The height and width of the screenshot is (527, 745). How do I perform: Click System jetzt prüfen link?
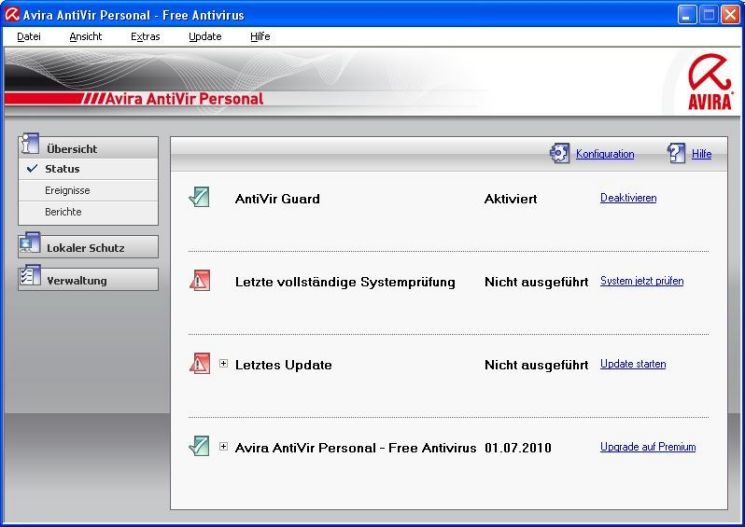click(x=641, y=281)
